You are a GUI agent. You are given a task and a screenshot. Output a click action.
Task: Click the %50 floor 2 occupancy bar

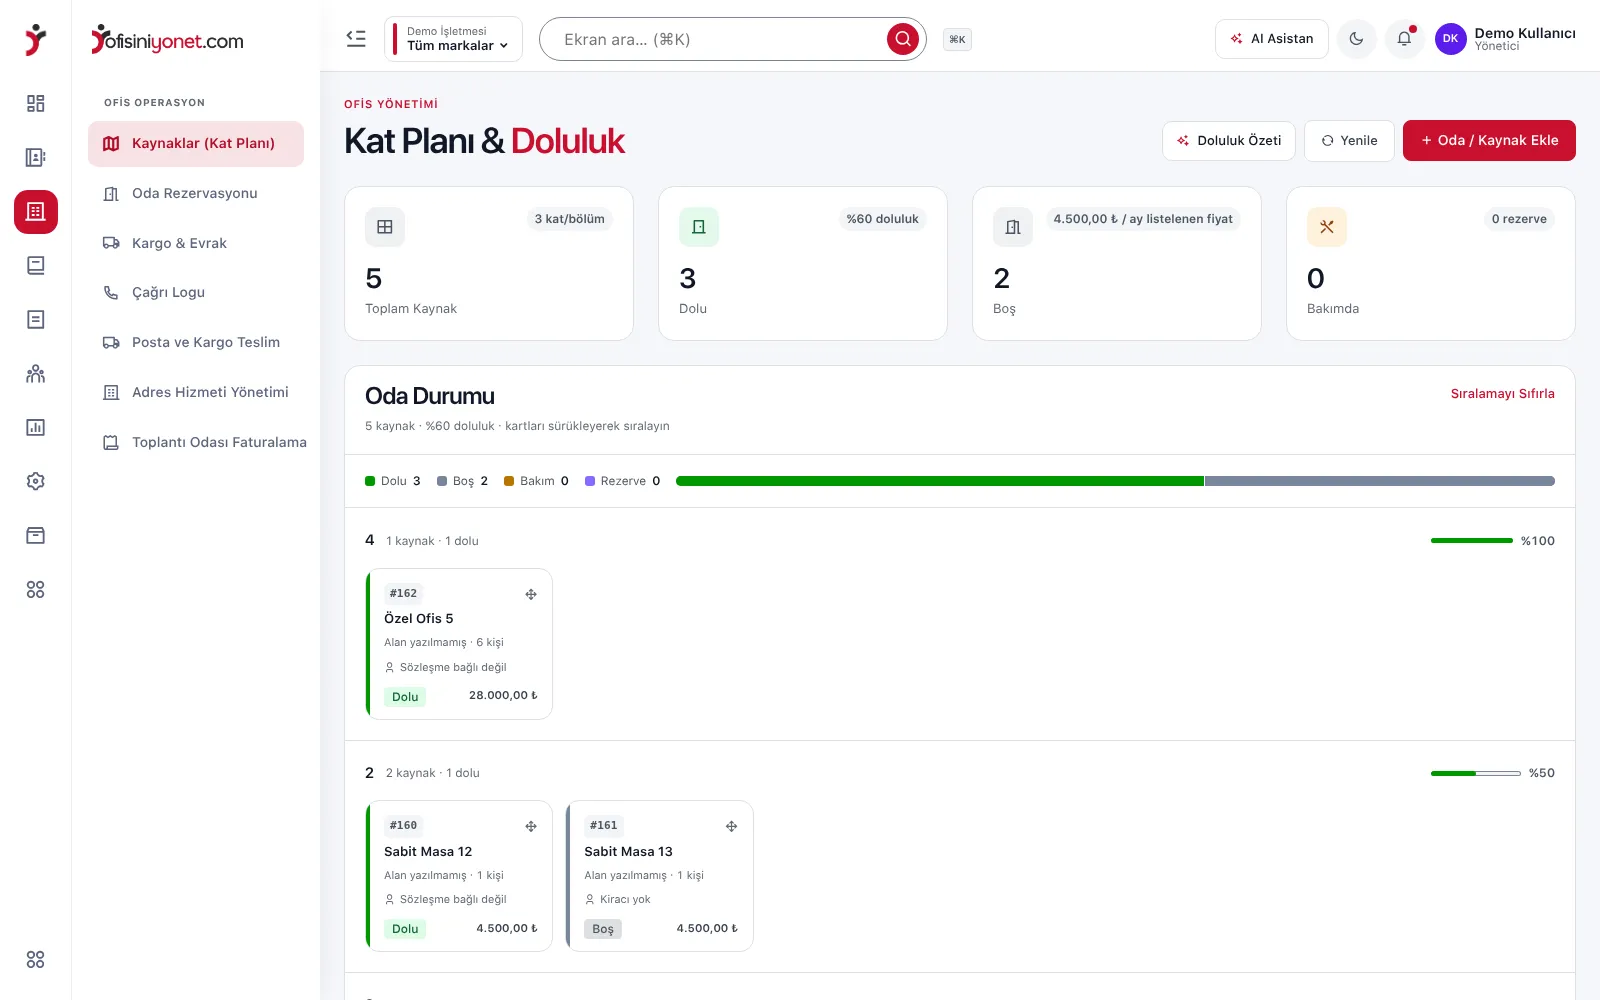coord(1476,773)
